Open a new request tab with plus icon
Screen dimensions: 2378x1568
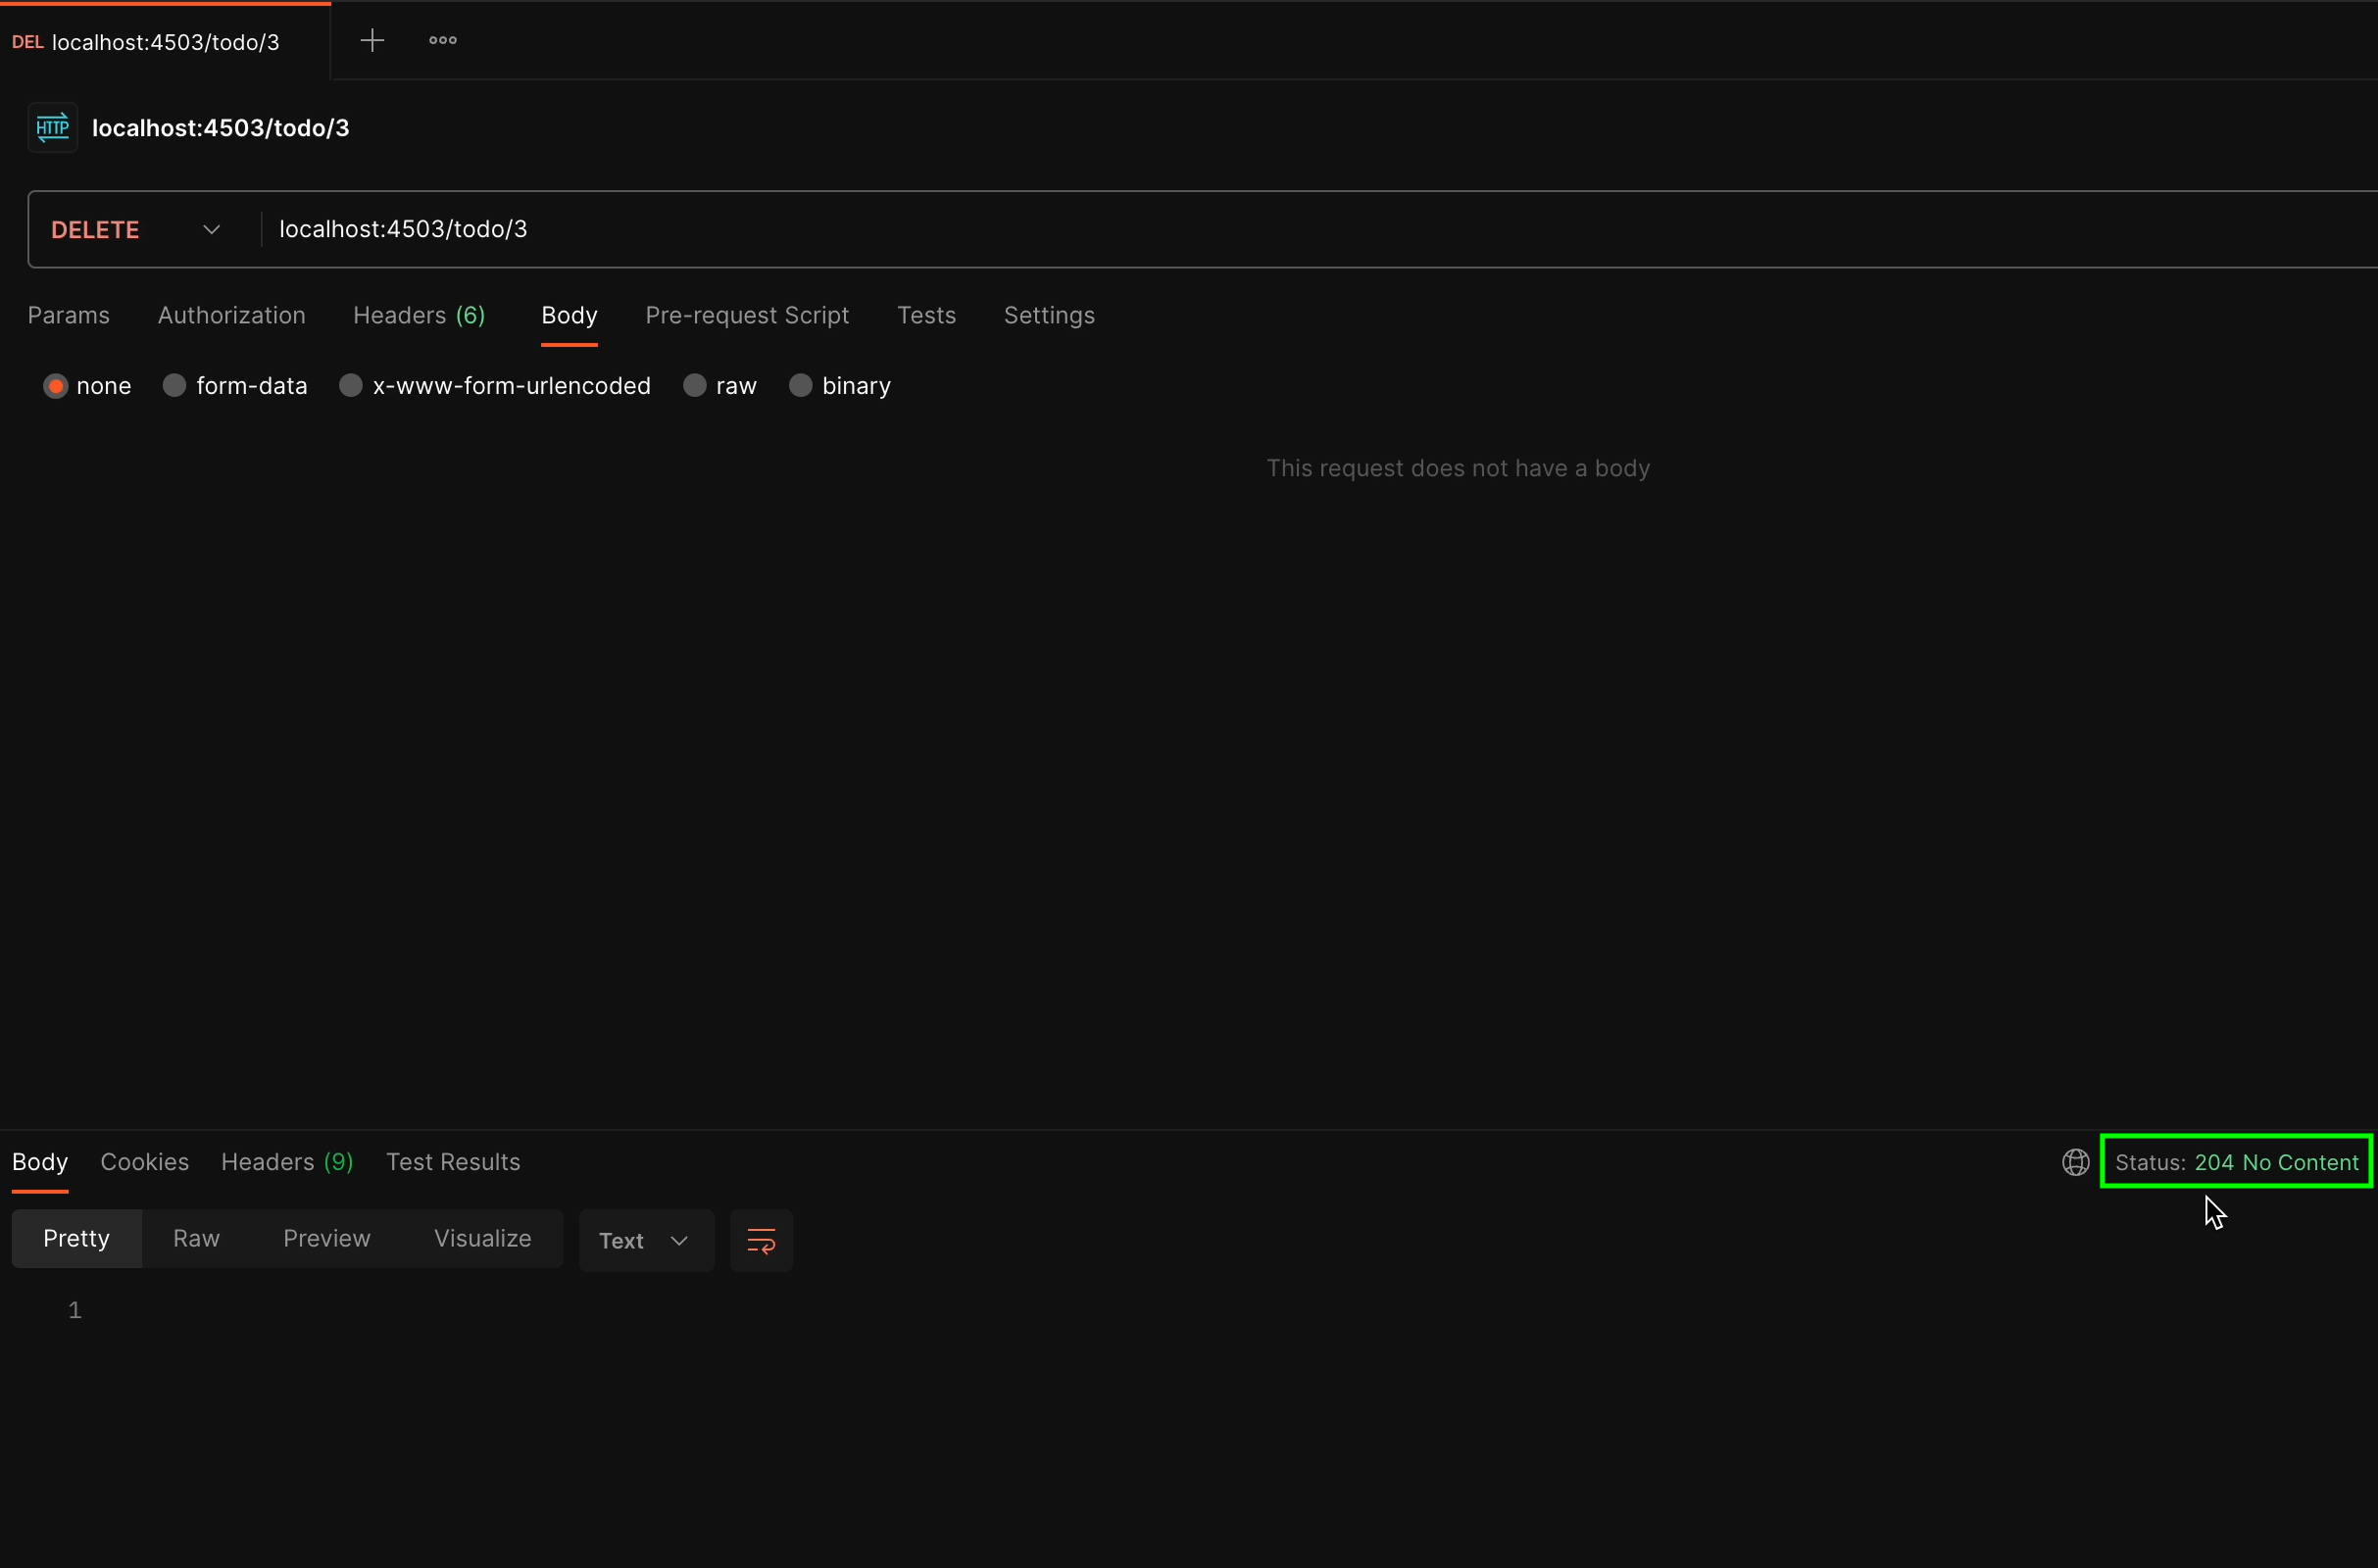pyautogui.click(x=372, y=41)
